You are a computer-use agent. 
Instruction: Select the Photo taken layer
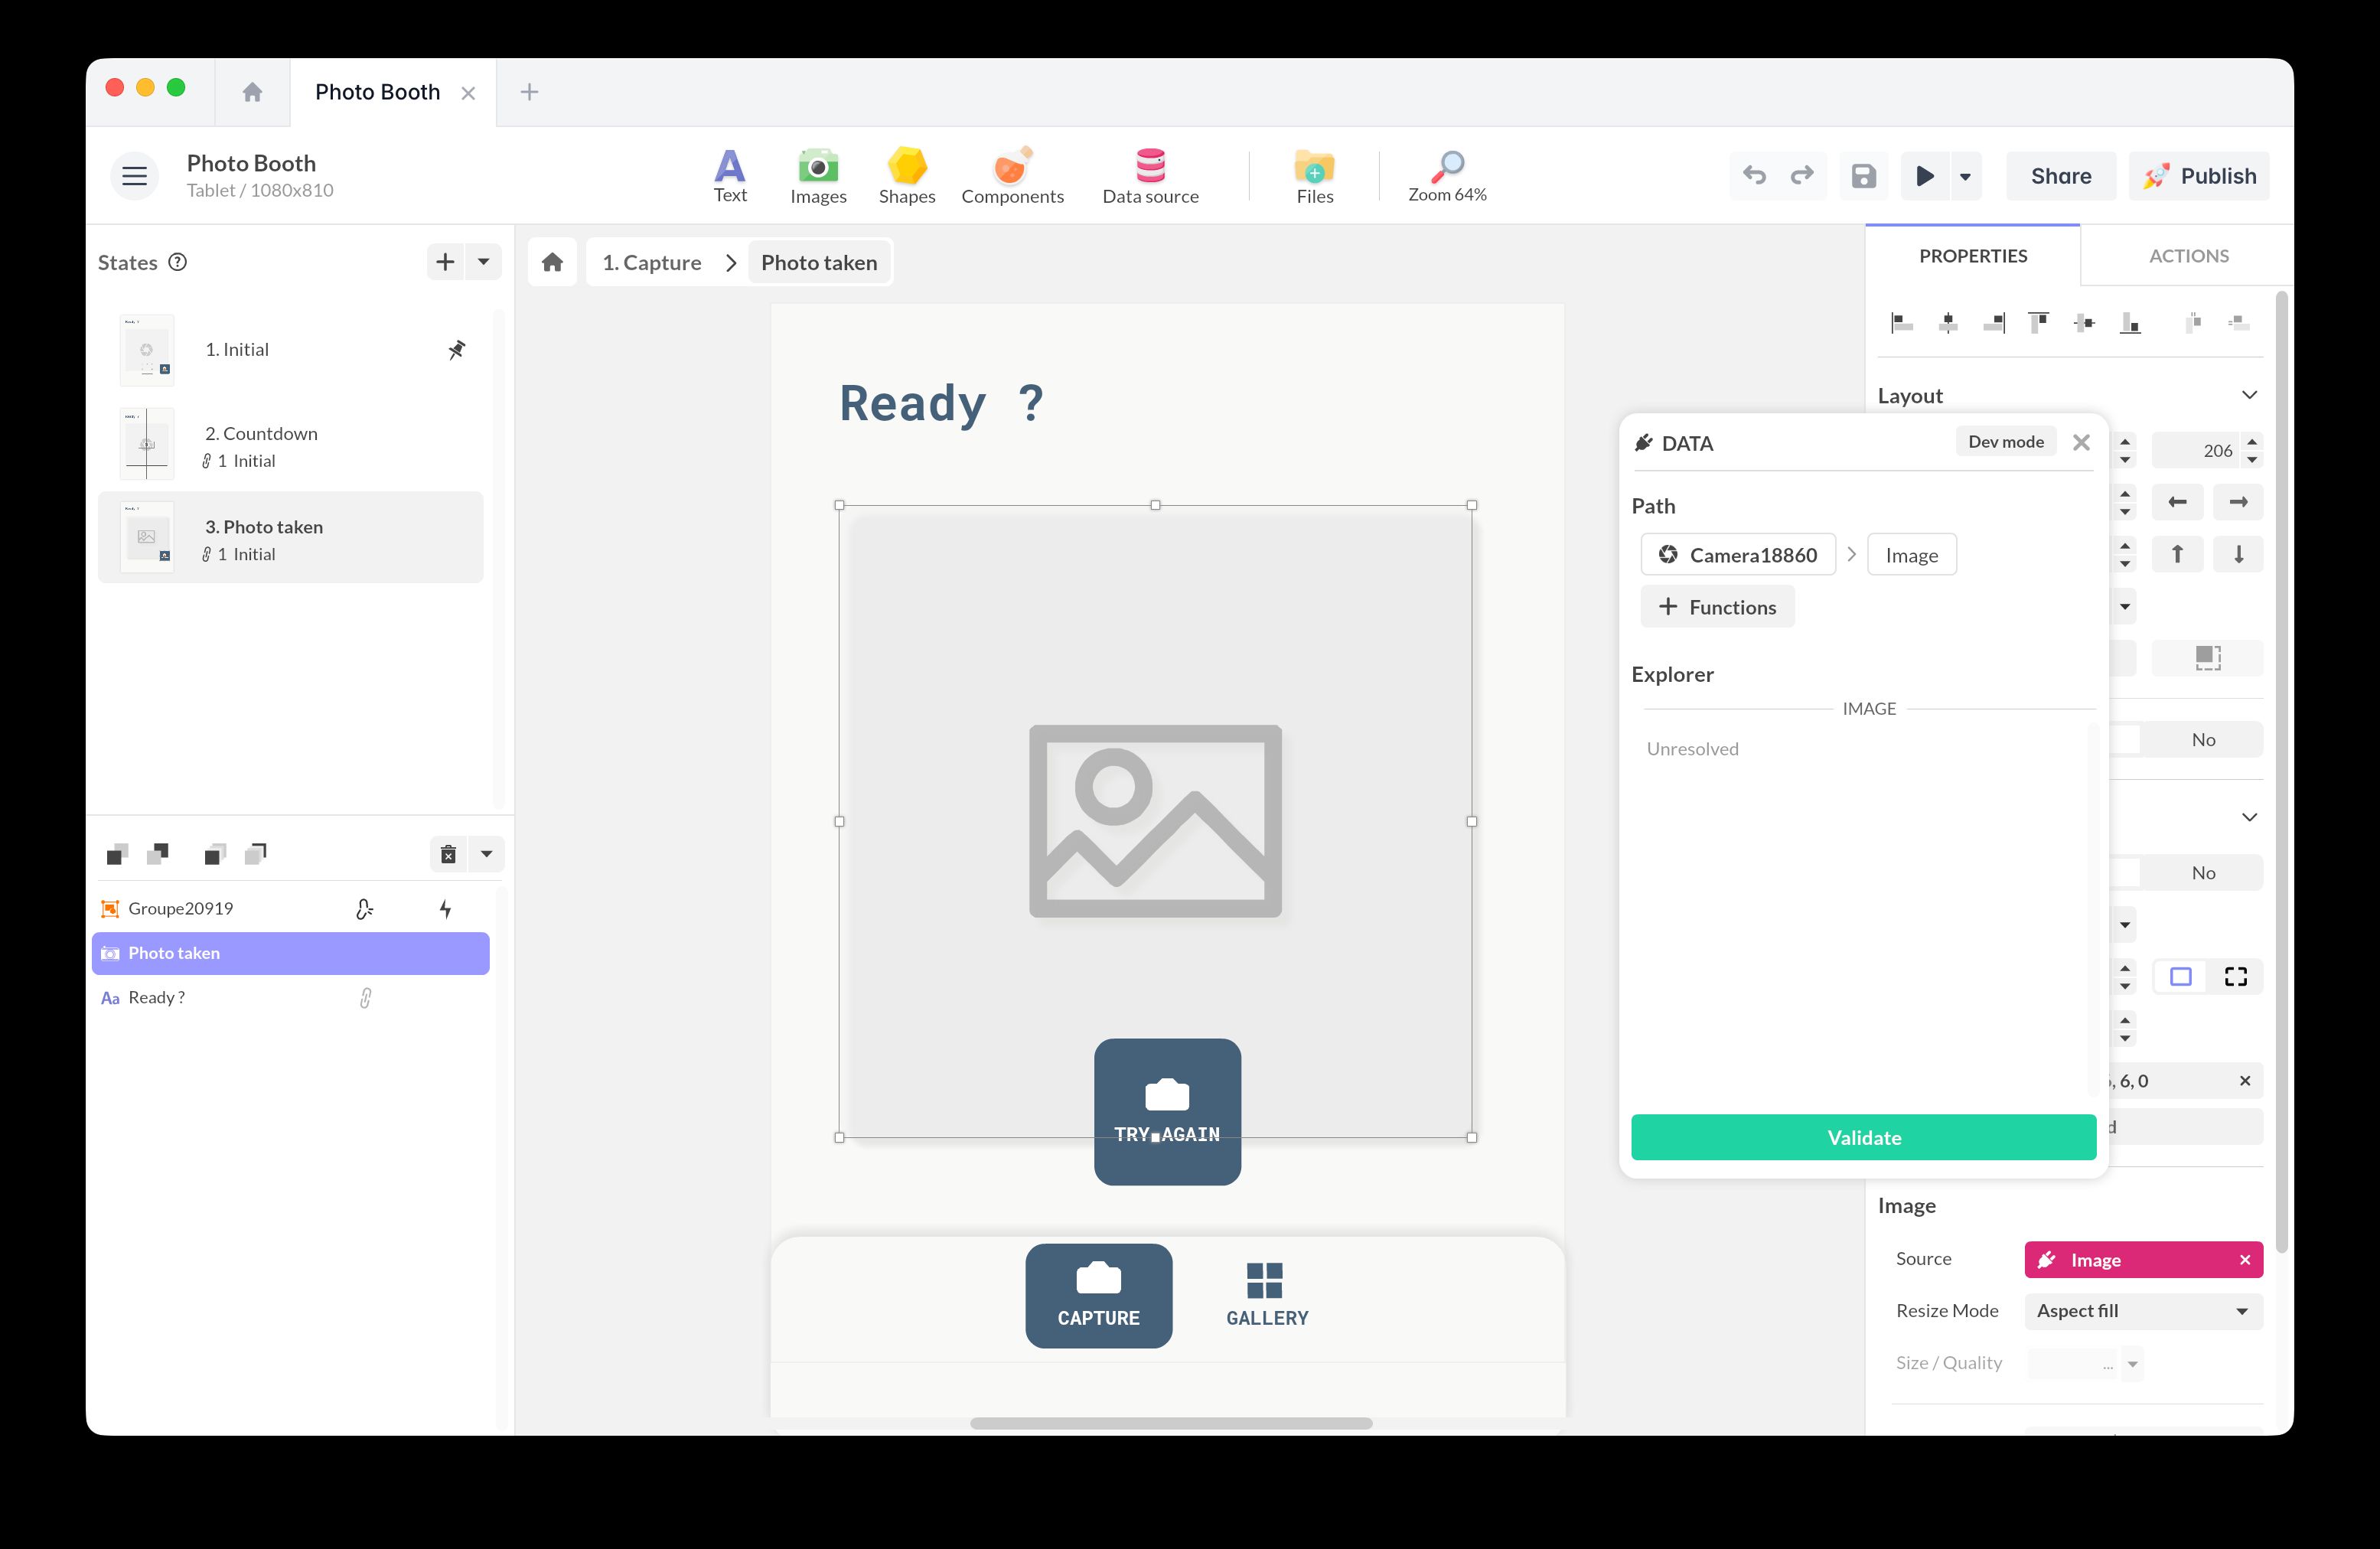(290, 953)
